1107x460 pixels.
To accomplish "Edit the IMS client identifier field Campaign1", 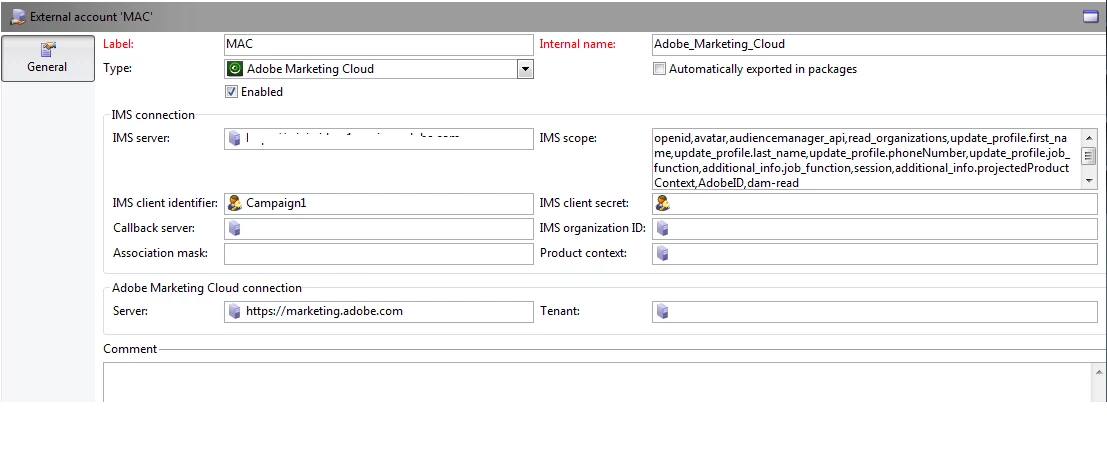I will (x=378, y=203).
